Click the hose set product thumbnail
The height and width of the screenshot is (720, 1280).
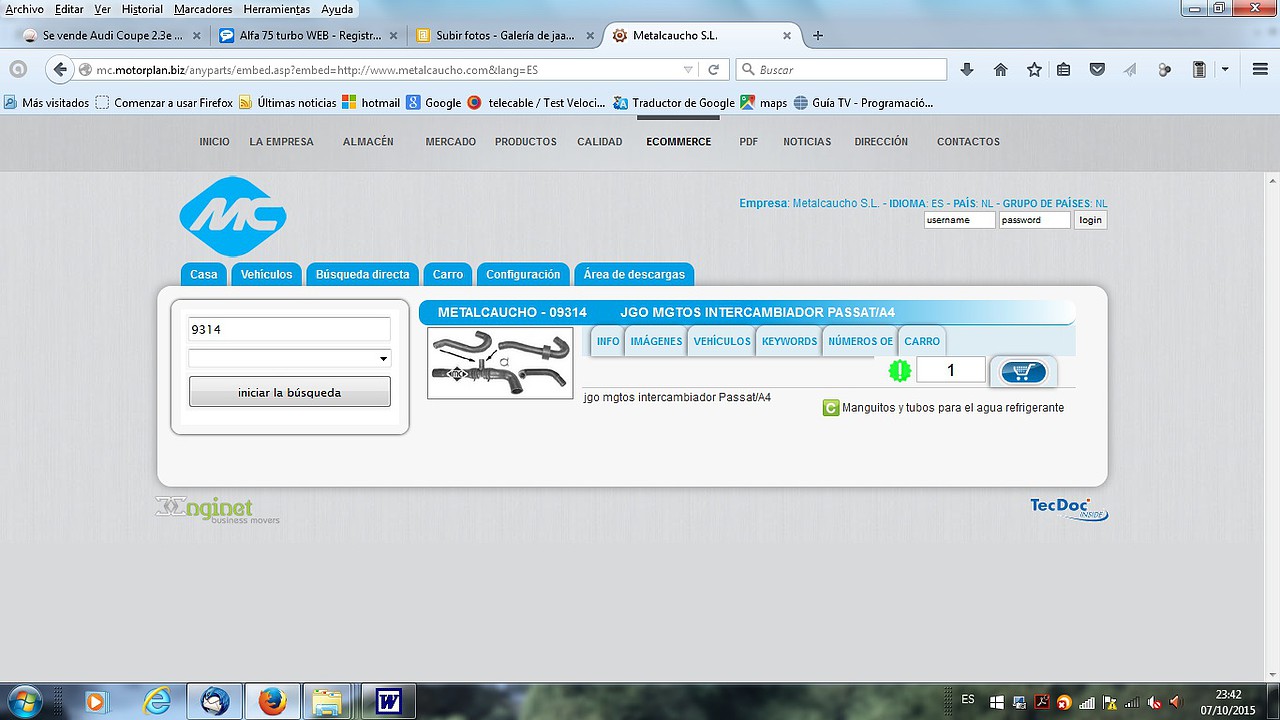tap(500, 363)
